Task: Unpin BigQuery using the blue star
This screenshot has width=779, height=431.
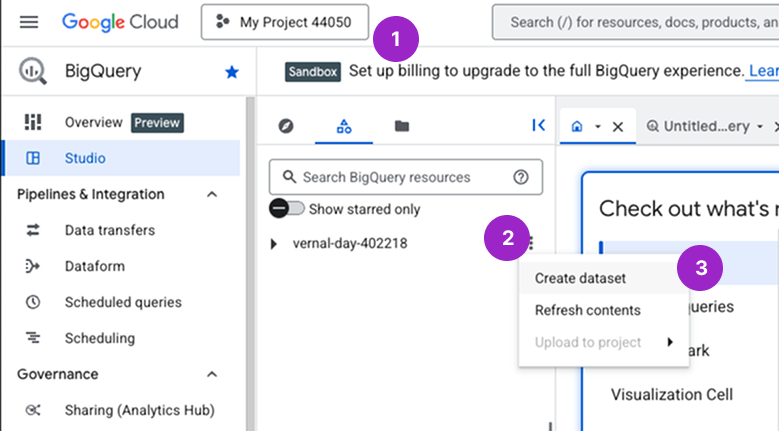Action: [232, 72]
